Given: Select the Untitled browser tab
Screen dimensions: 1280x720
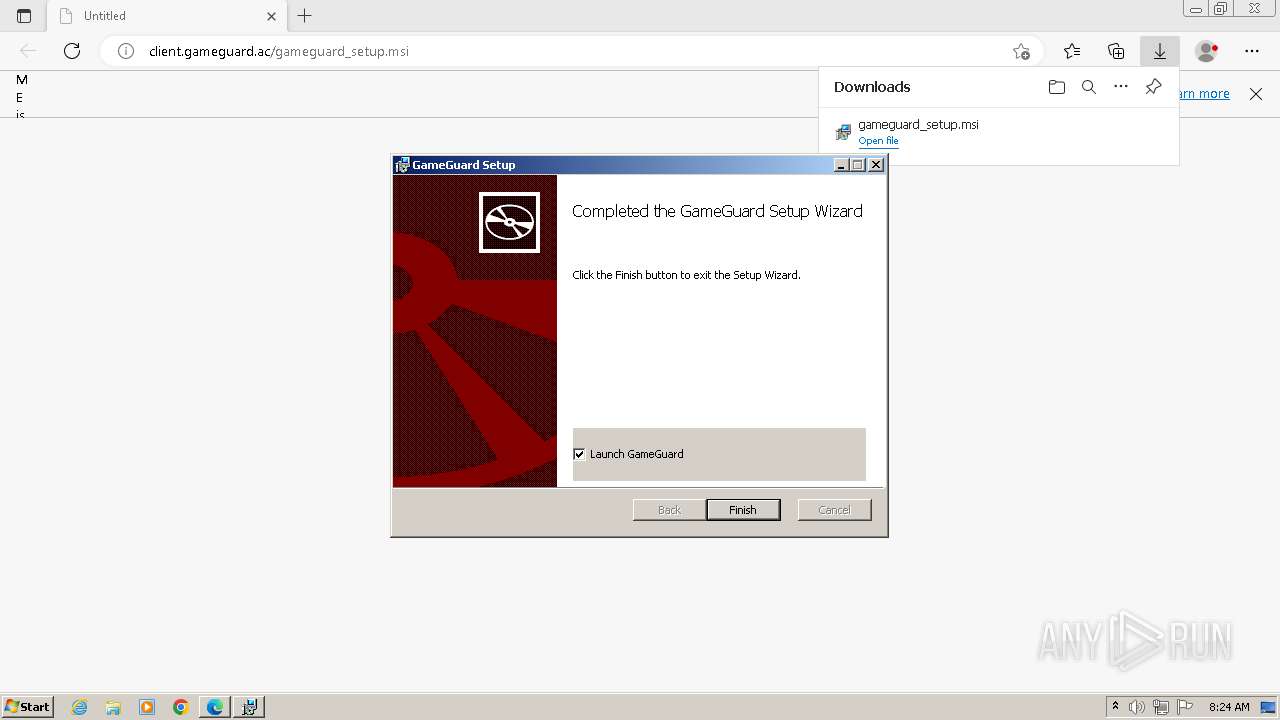Looking at the screenshot, I should [167, 16].
